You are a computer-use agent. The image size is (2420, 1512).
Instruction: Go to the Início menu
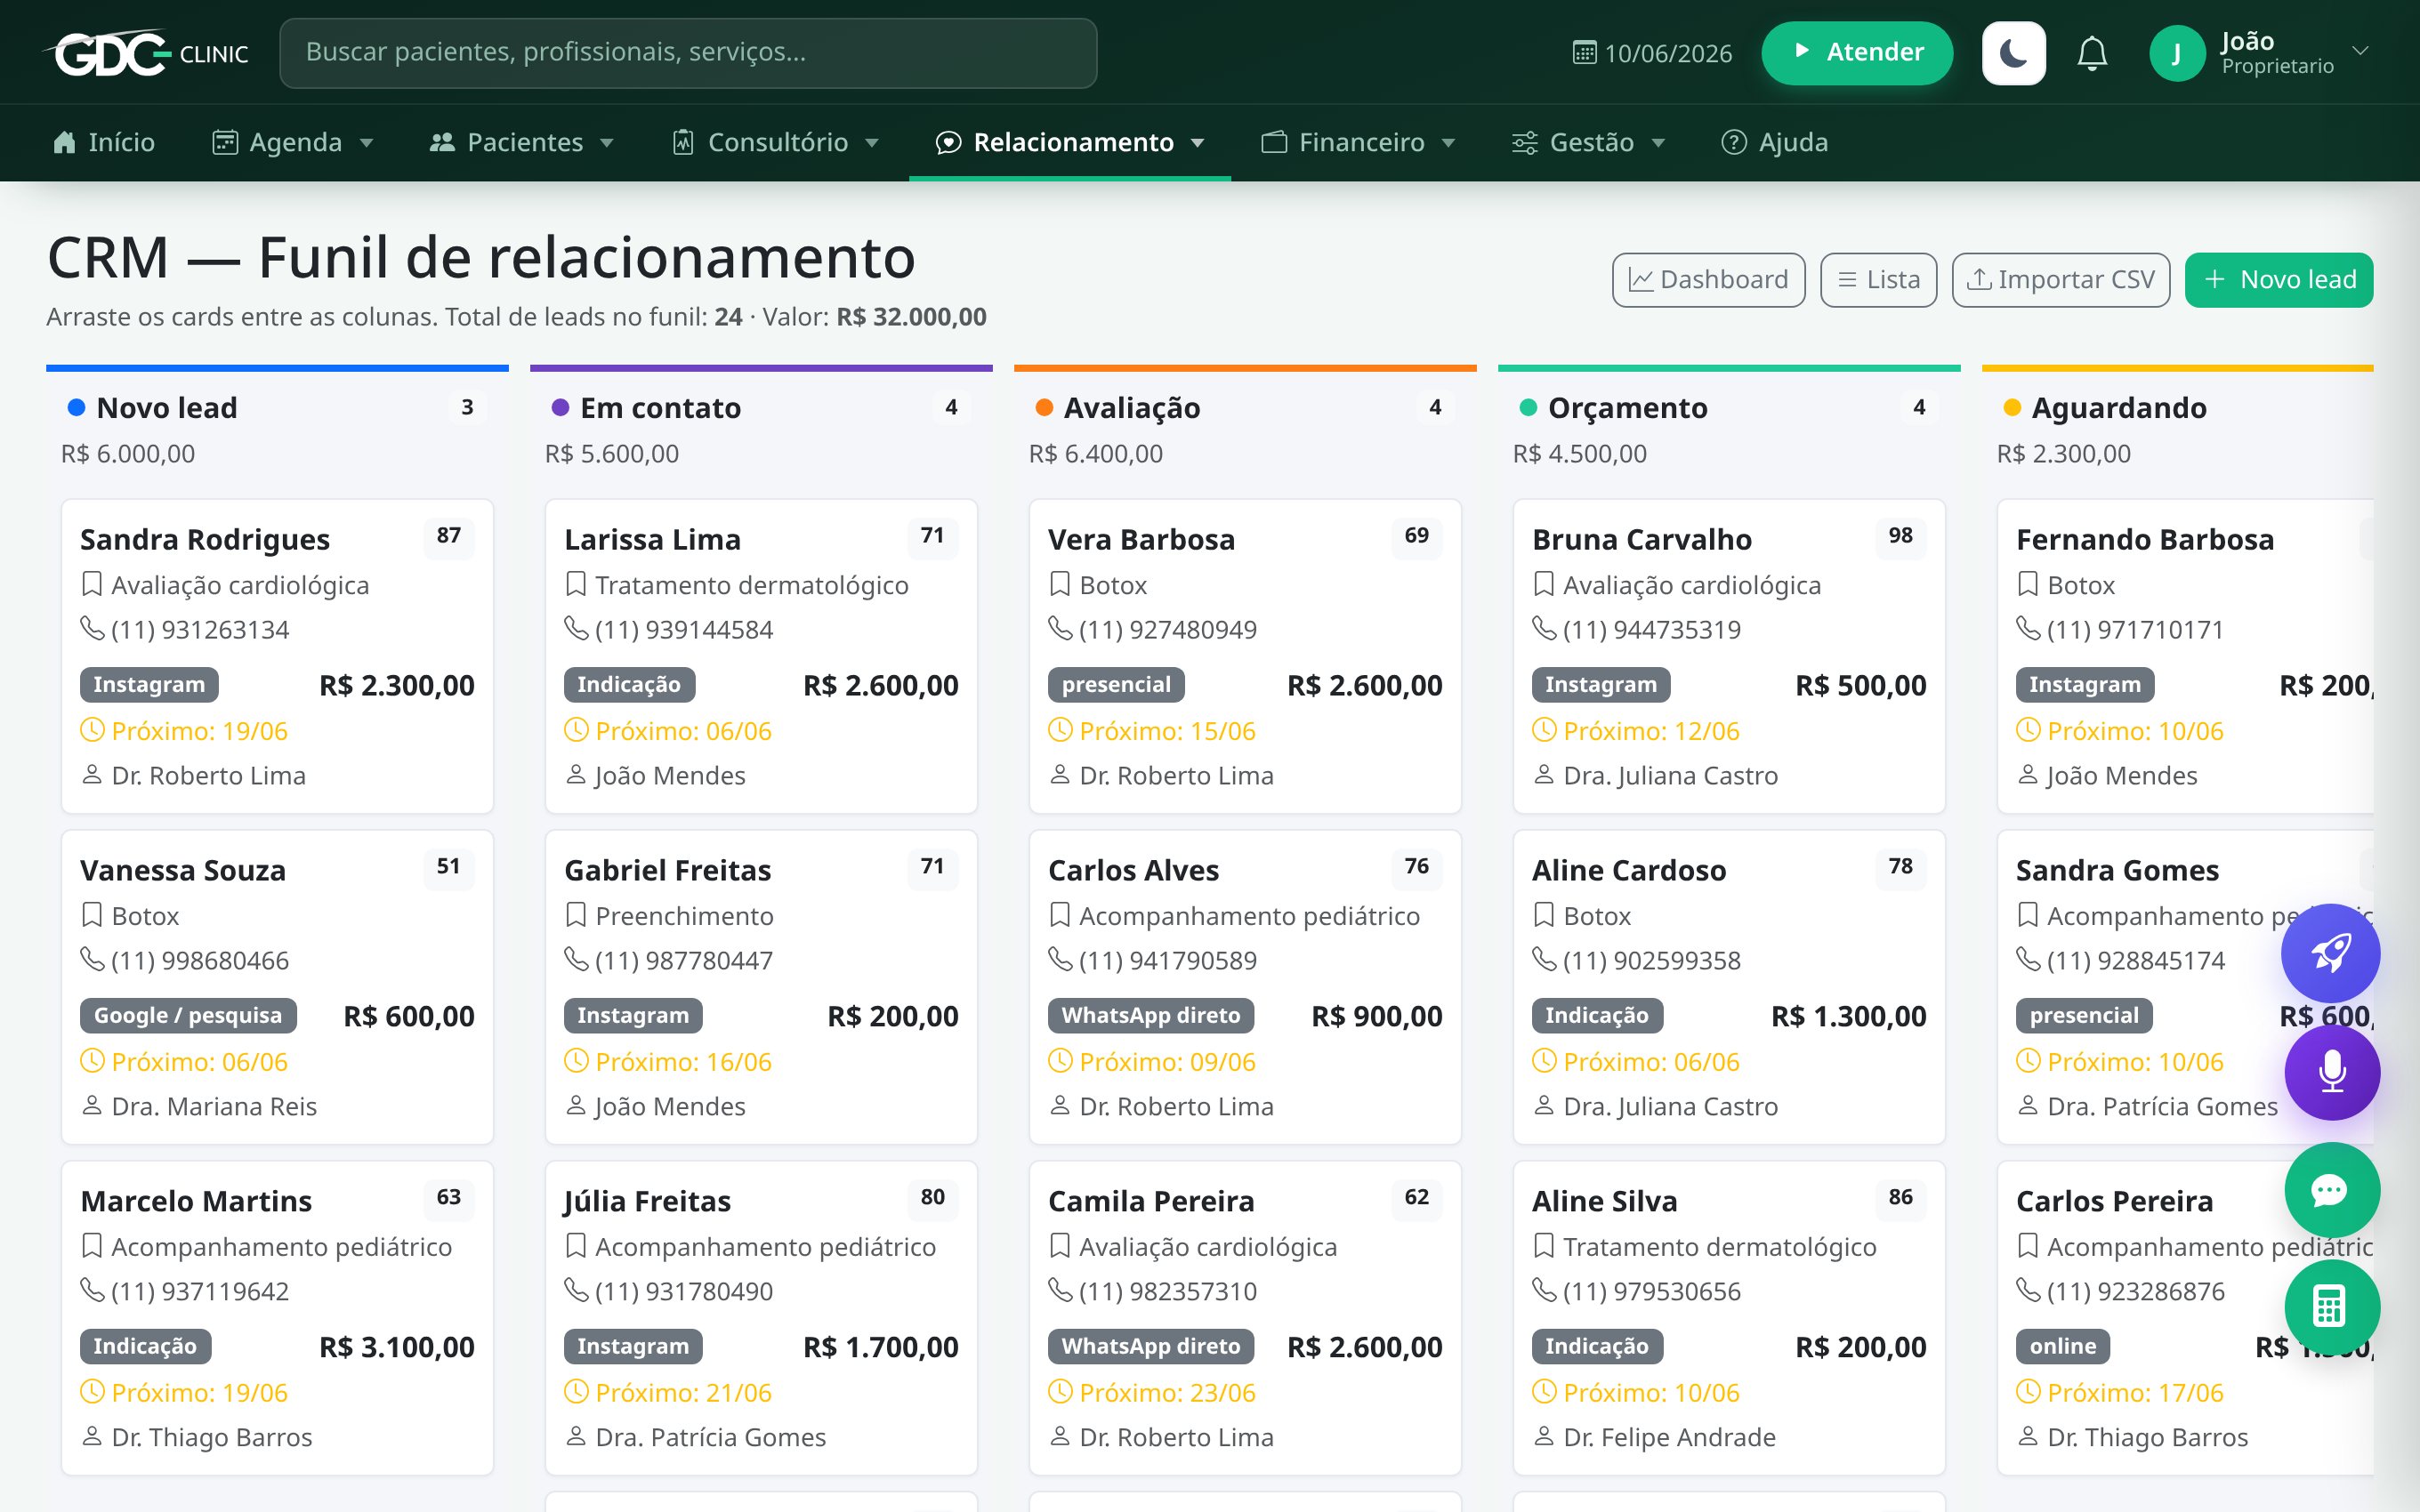point(104,142)
